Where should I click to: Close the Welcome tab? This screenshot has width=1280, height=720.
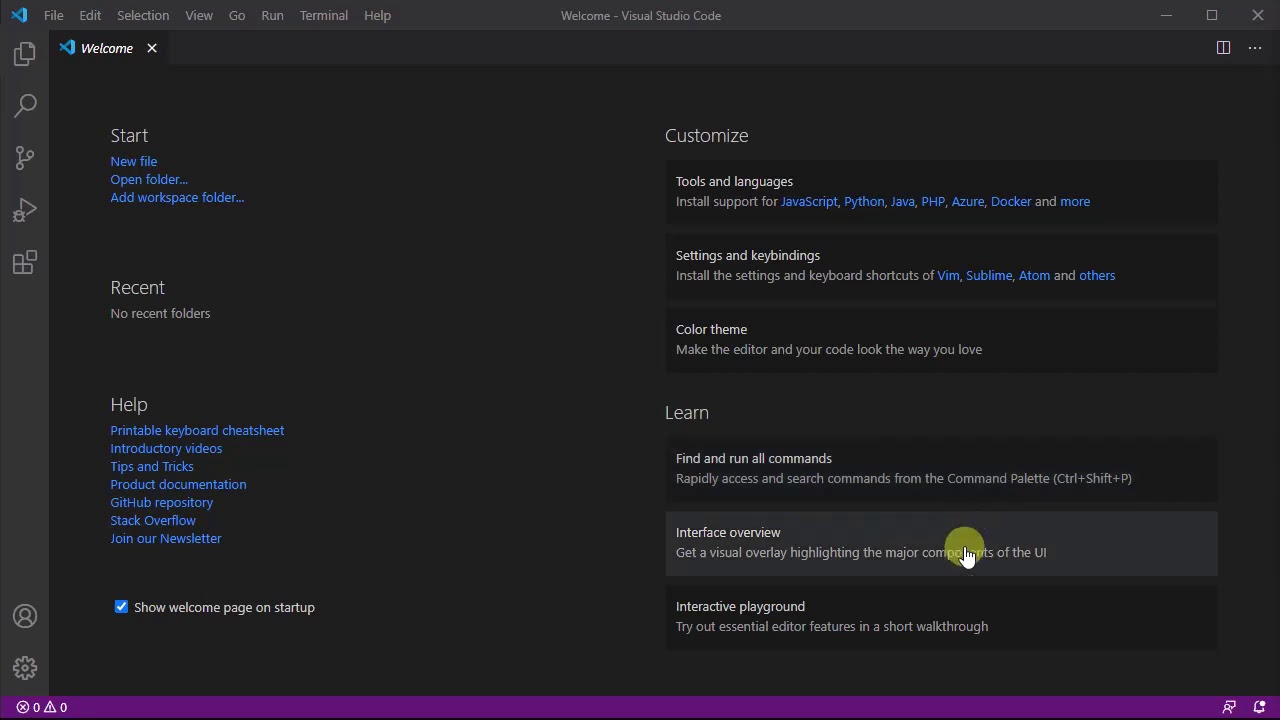tap(152, 48)
